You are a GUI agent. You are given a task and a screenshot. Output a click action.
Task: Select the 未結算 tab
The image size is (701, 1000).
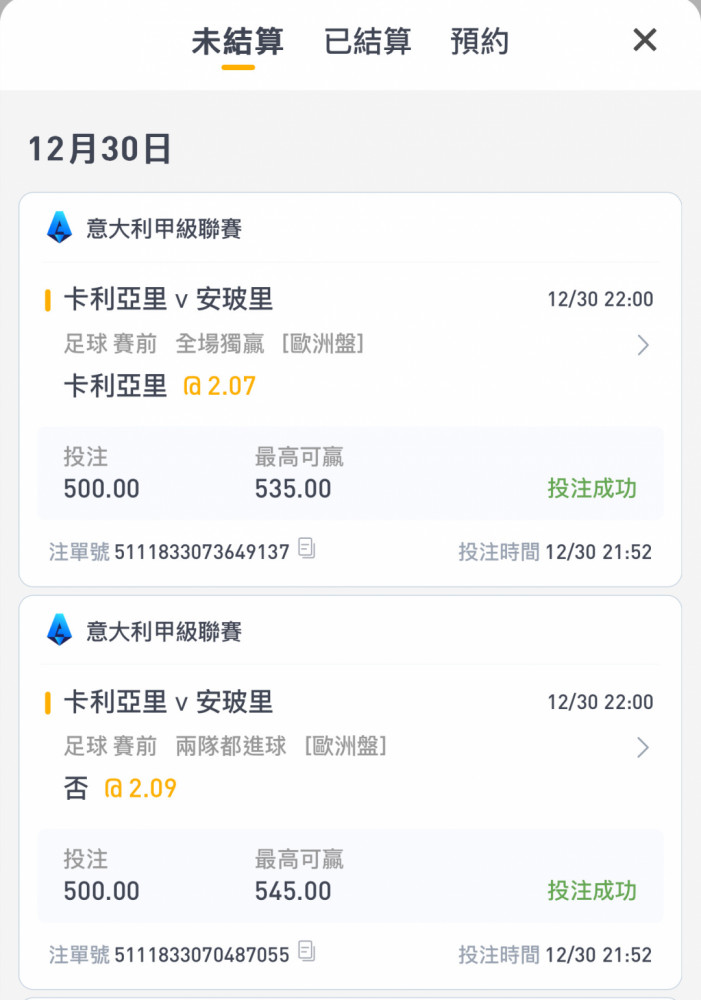(237, 42)
